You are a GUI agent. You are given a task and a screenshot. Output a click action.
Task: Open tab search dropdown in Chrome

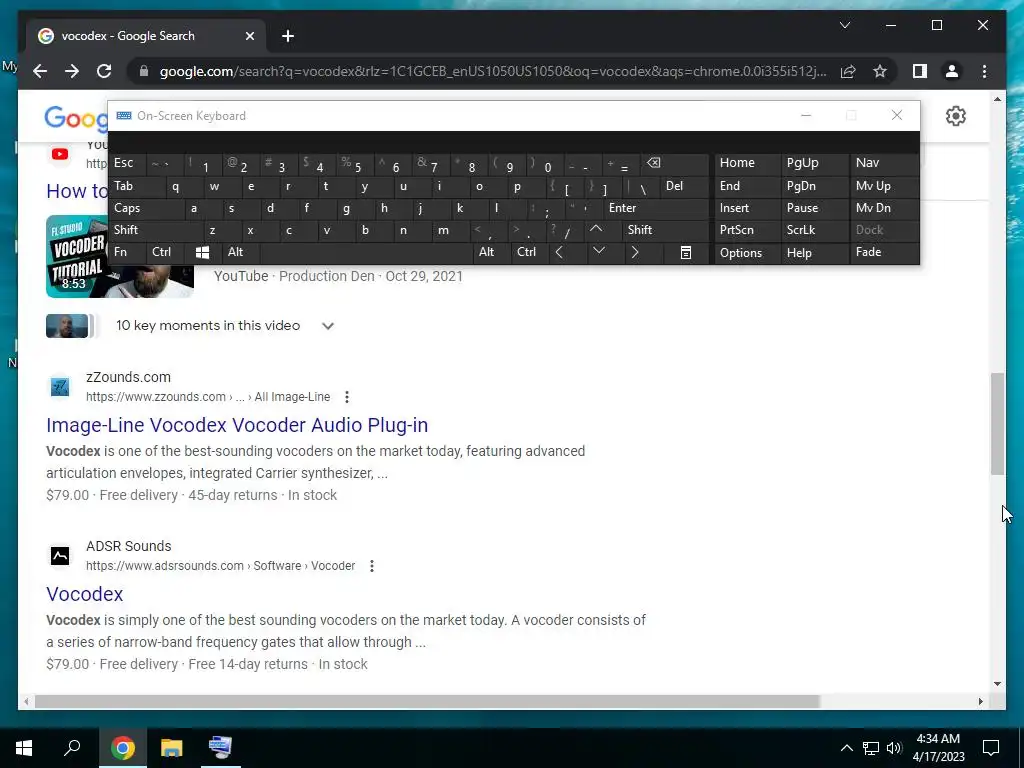(x=844, y=25)
